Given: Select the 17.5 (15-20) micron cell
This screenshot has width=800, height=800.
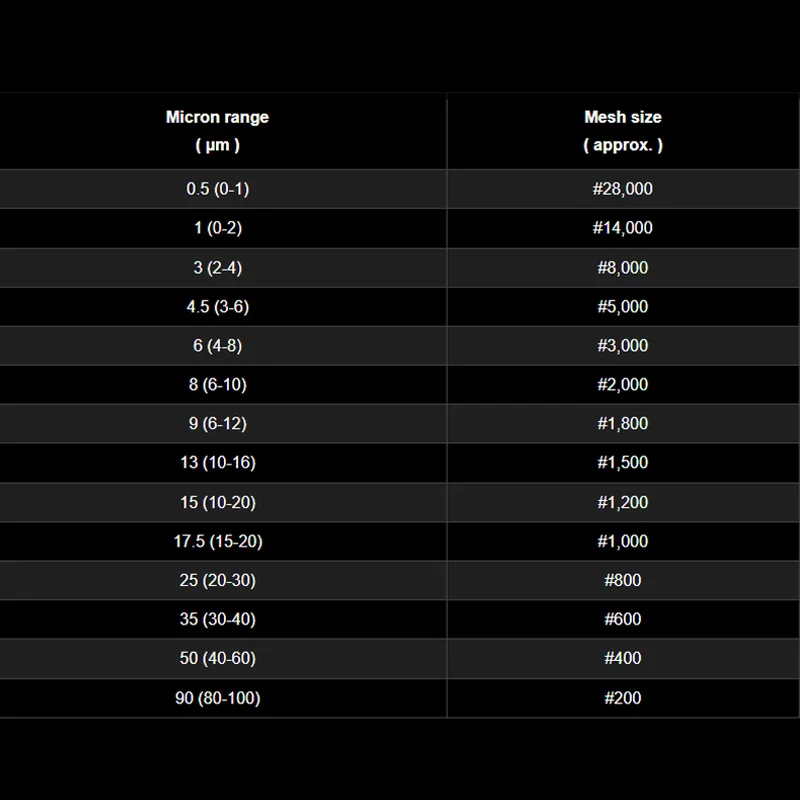Looking at the screenshot, I should (x=217, y=541).
